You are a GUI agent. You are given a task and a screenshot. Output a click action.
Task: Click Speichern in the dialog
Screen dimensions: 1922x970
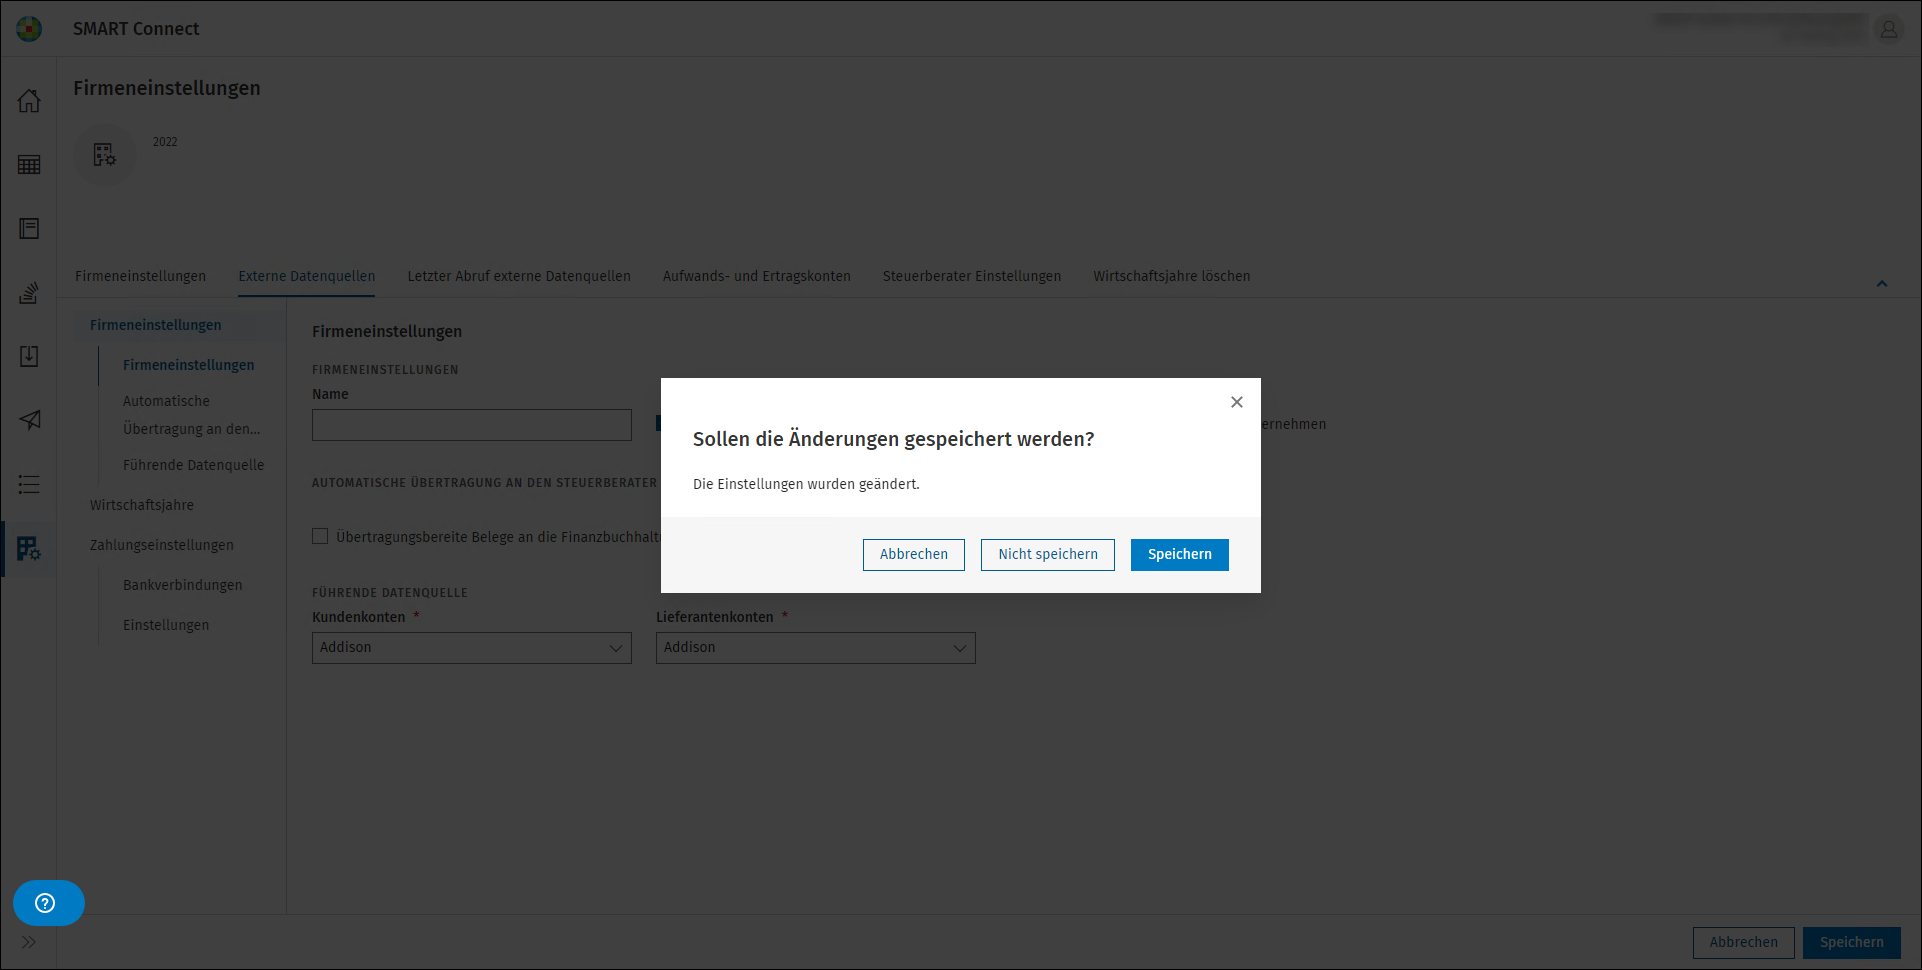(x=1180, y=555)
